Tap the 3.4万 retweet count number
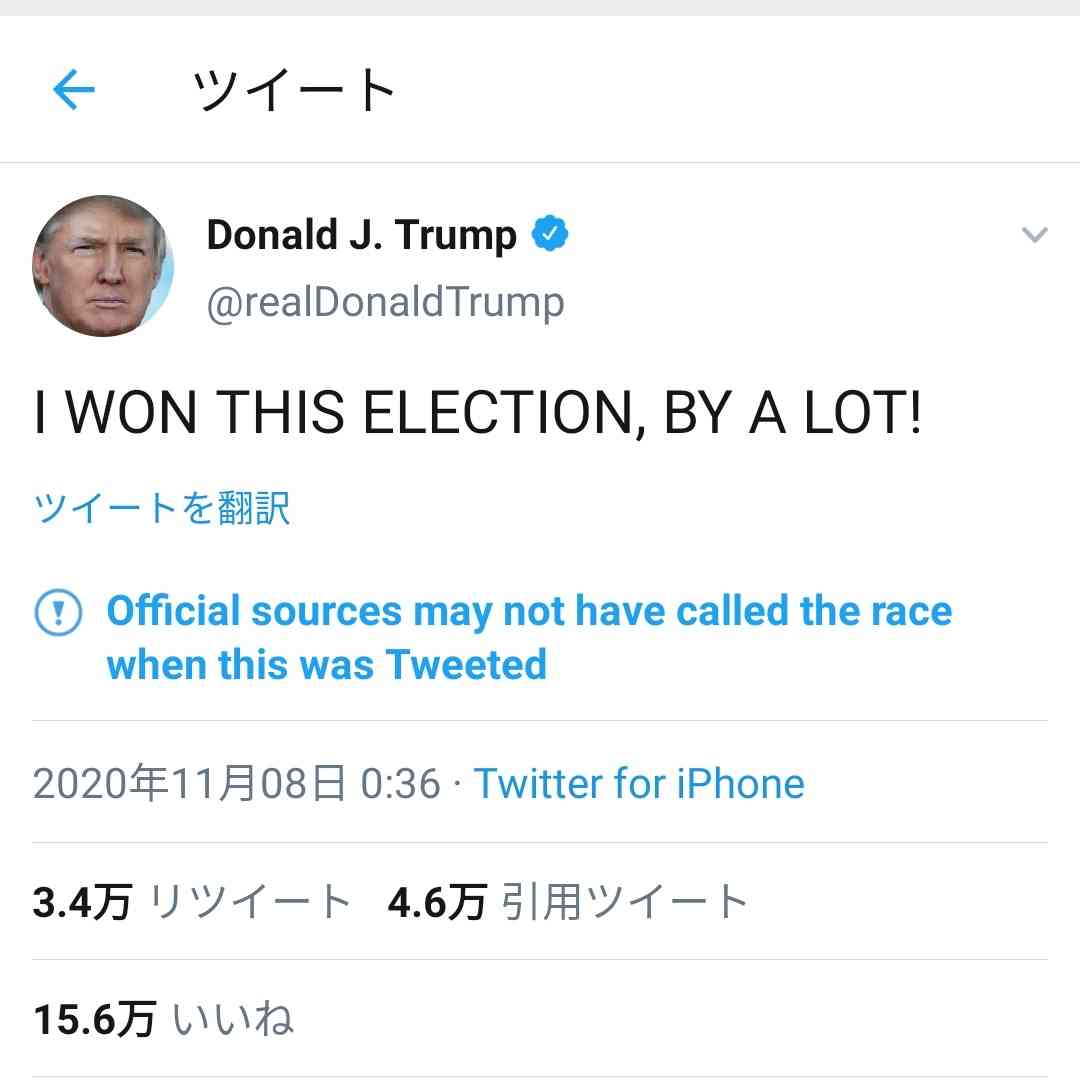This screenshot has height=1084, width=1080. pyautogui.click(x=82, y=902)
